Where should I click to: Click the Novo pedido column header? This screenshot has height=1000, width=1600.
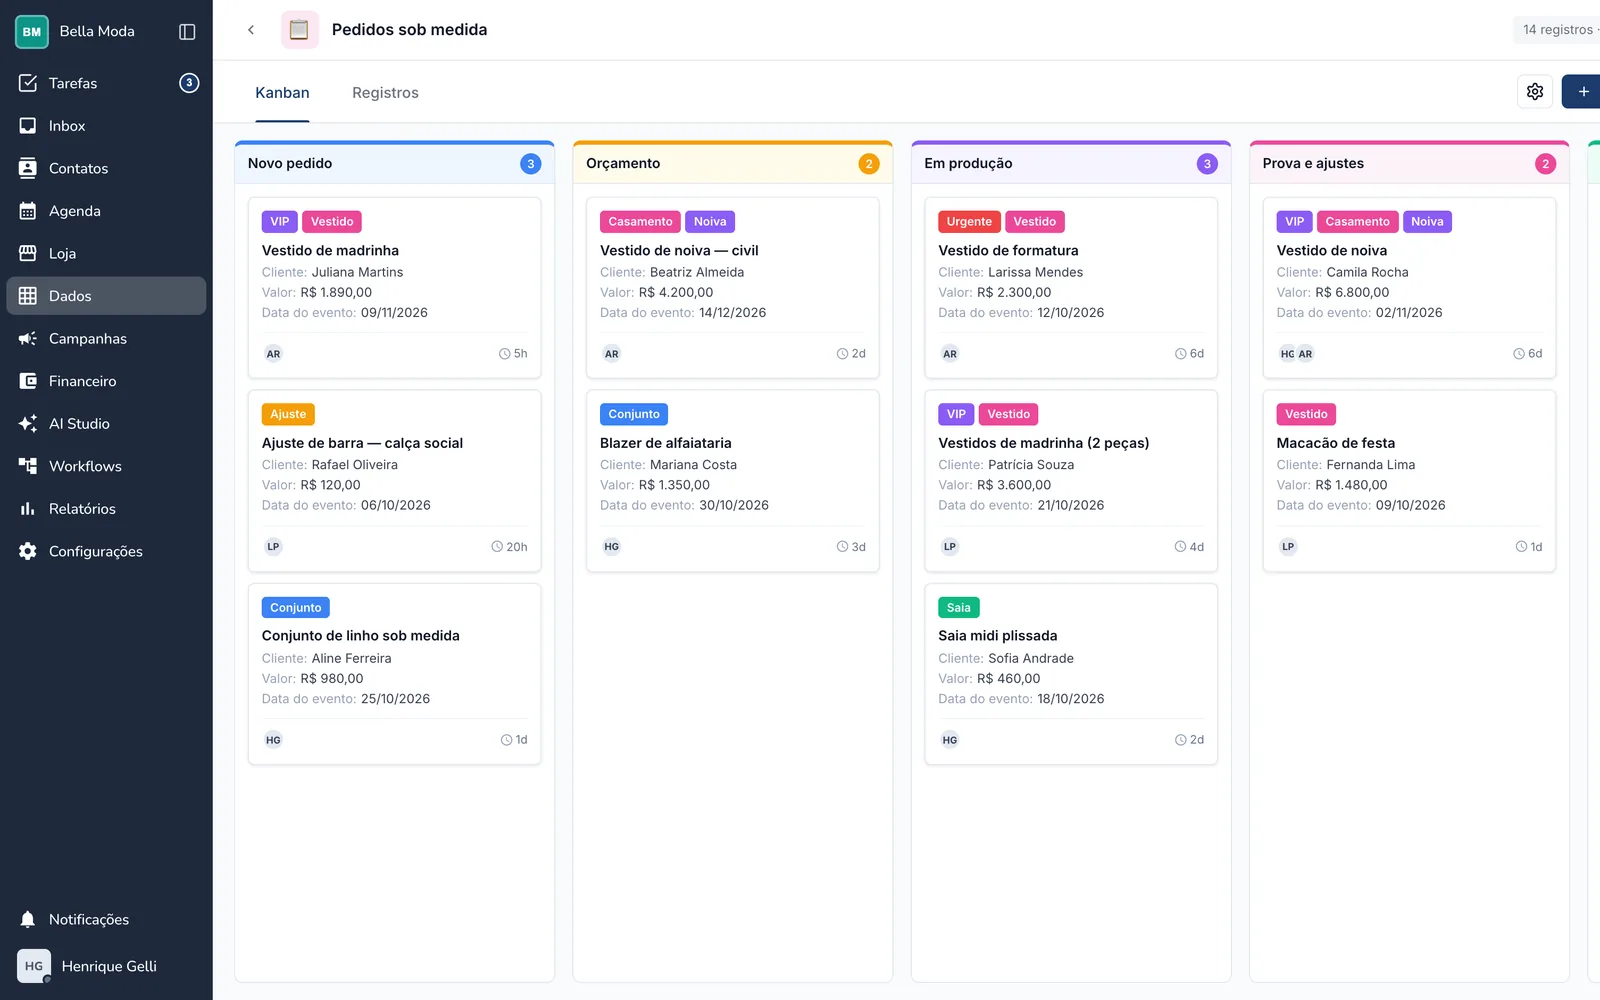(394, 163)
